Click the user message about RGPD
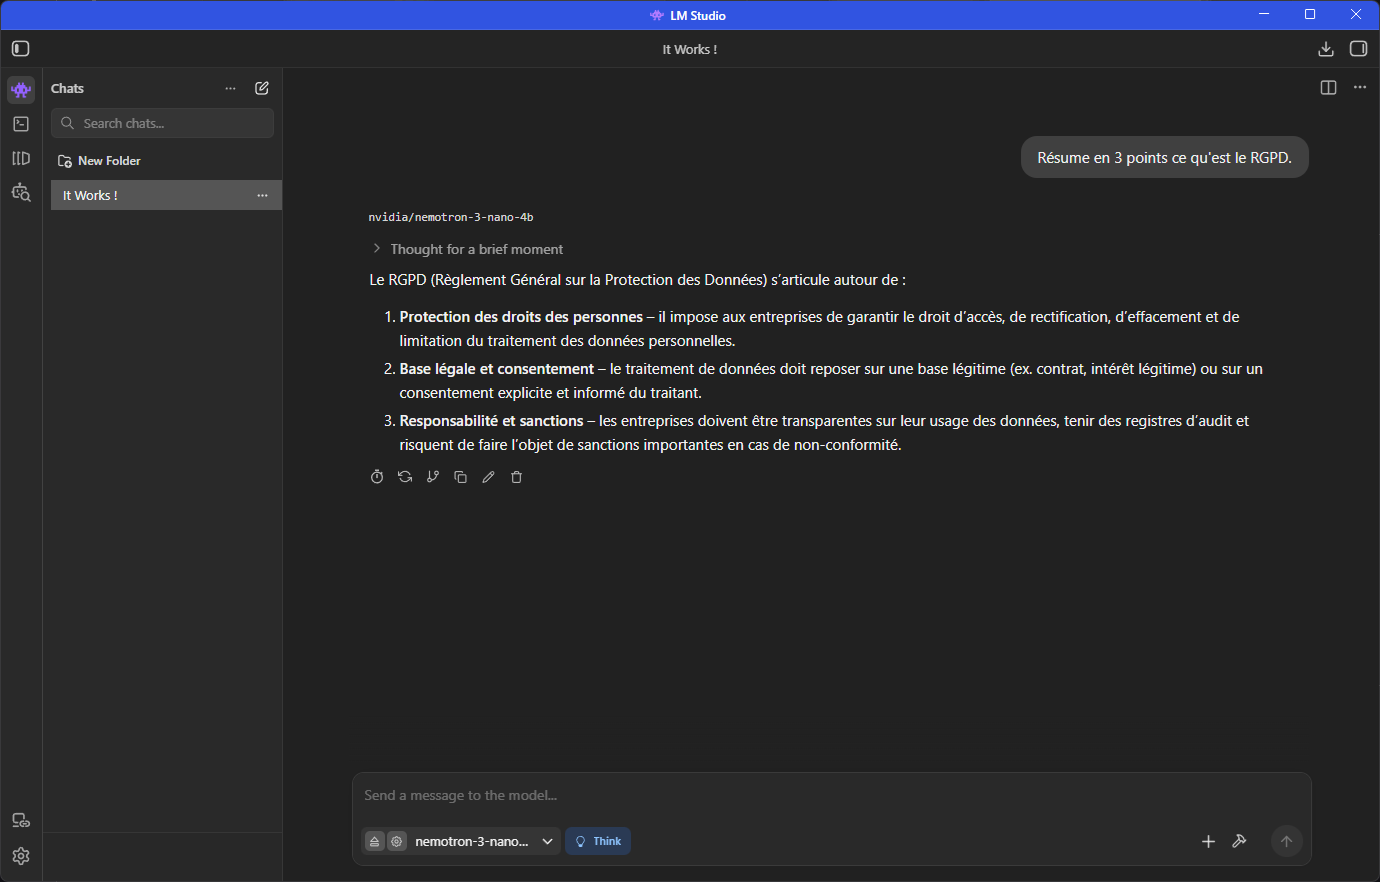 pyautogui.click(x=1165, y=157)
